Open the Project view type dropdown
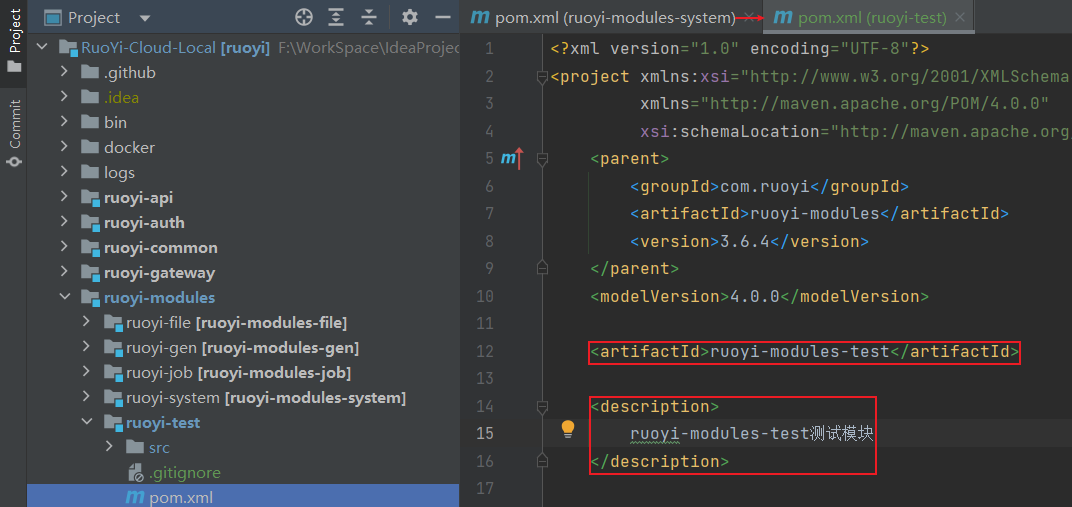Viewport: 1072px width, 507px height. (x=144, y=18)
